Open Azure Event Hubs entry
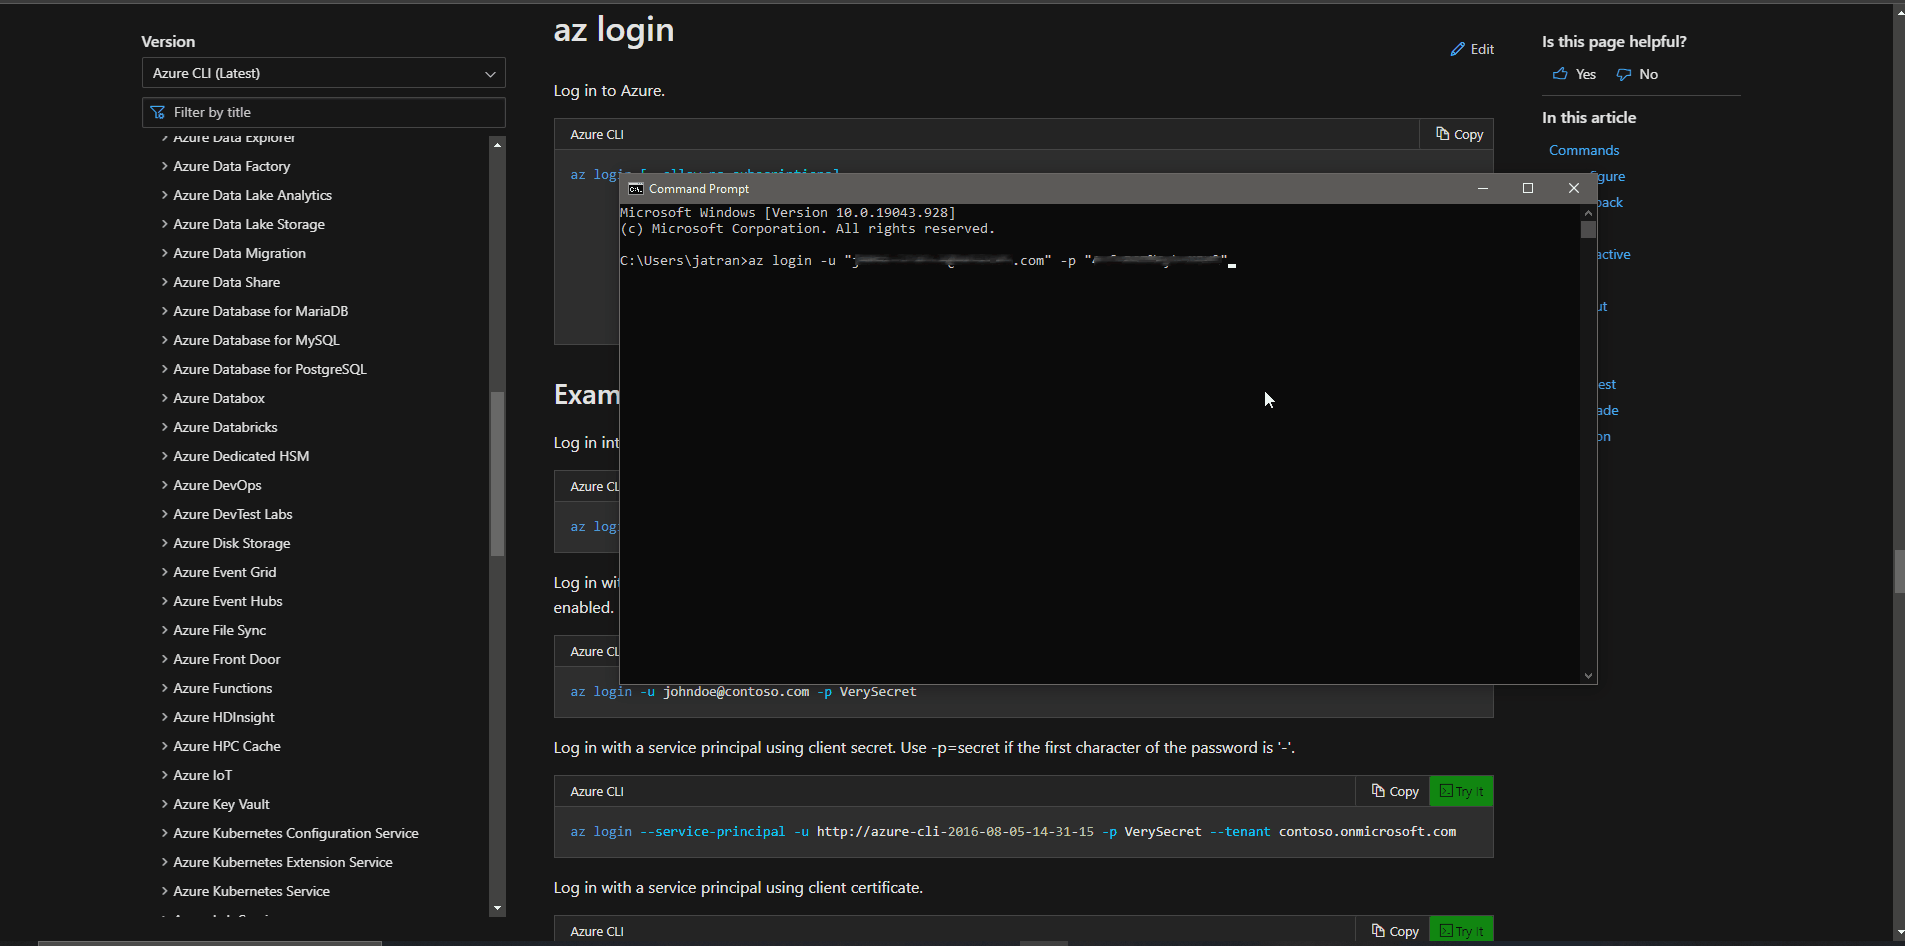Image resolution: width=1905 pixels, height=946 pixels. coord(228,601)
